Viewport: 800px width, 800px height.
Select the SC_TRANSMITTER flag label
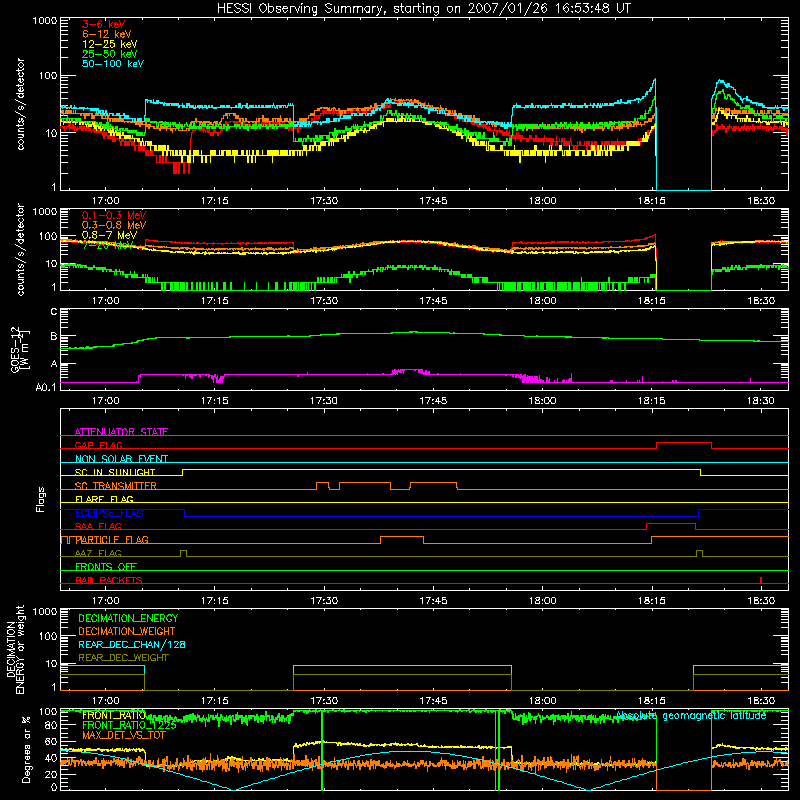coord(116,486)
